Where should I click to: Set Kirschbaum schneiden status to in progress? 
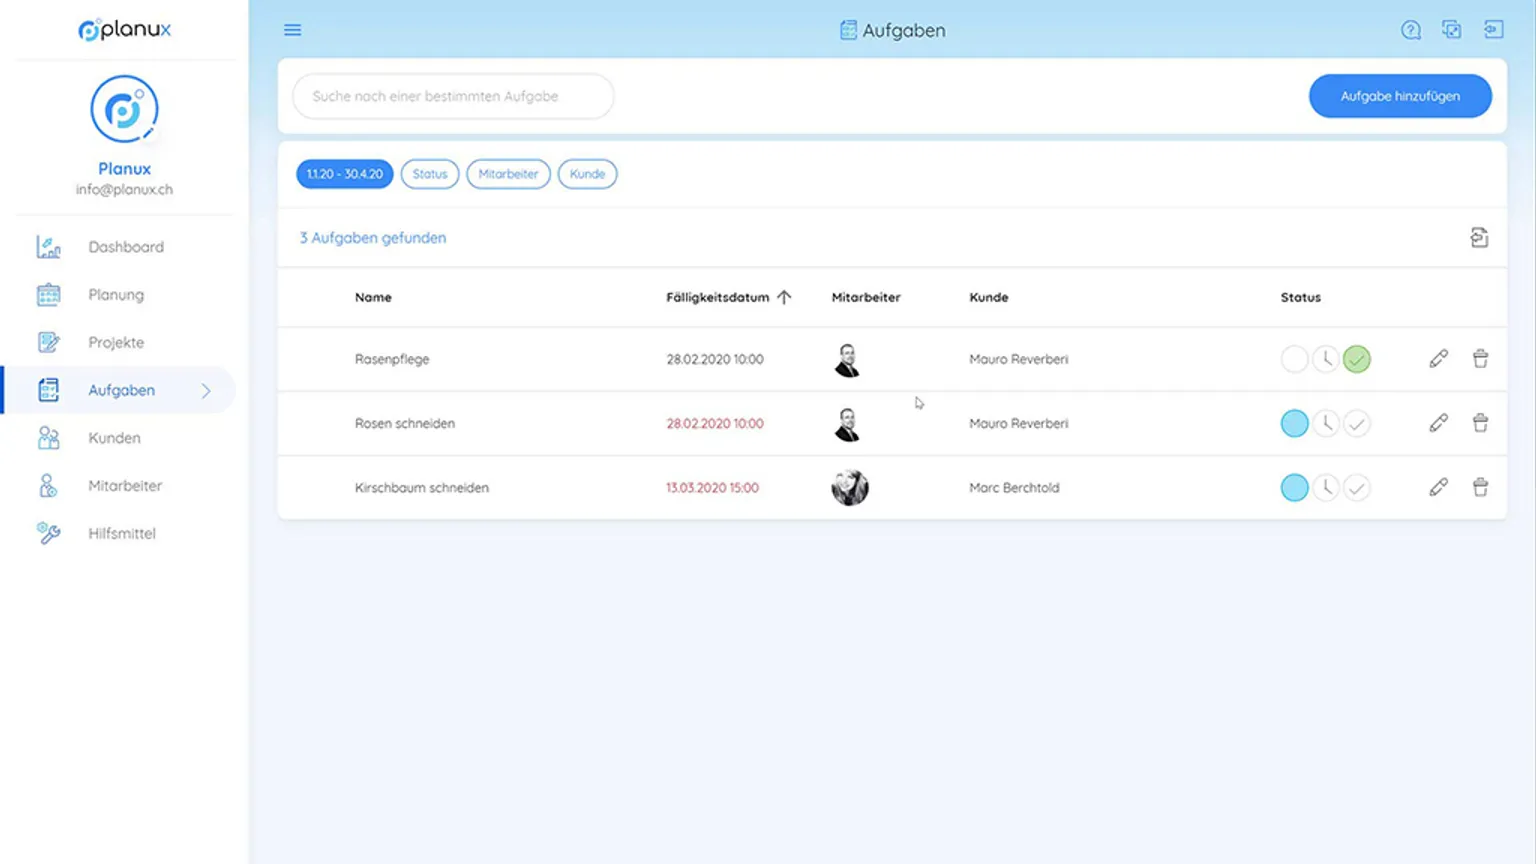(x=1325, y=488)
